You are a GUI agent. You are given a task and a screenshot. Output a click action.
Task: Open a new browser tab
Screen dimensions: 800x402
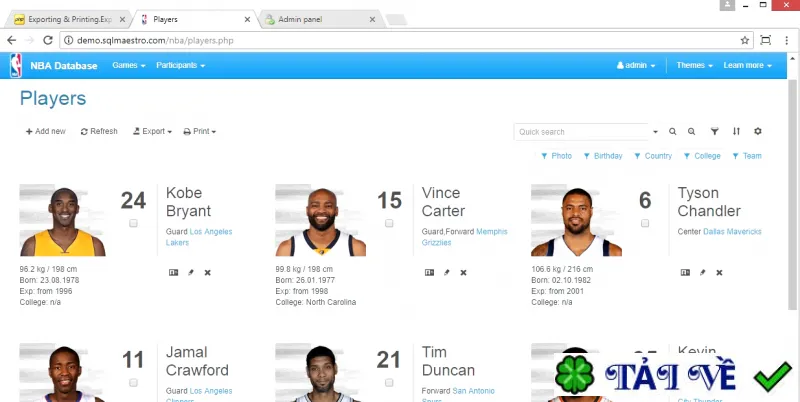(396, 20)
